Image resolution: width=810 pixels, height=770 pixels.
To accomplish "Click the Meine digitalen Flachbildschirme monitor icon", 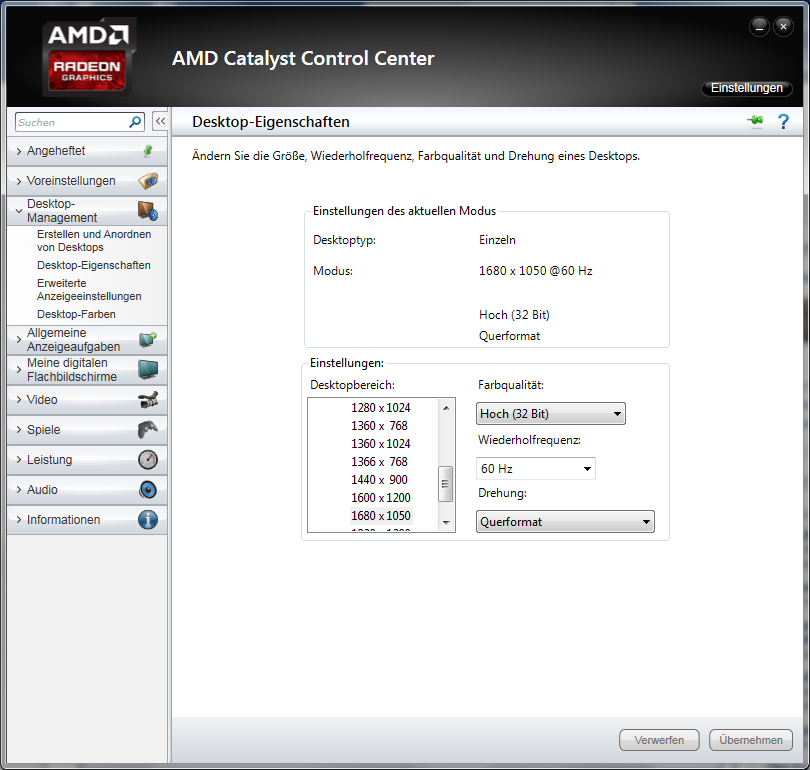I will point(148,370).
